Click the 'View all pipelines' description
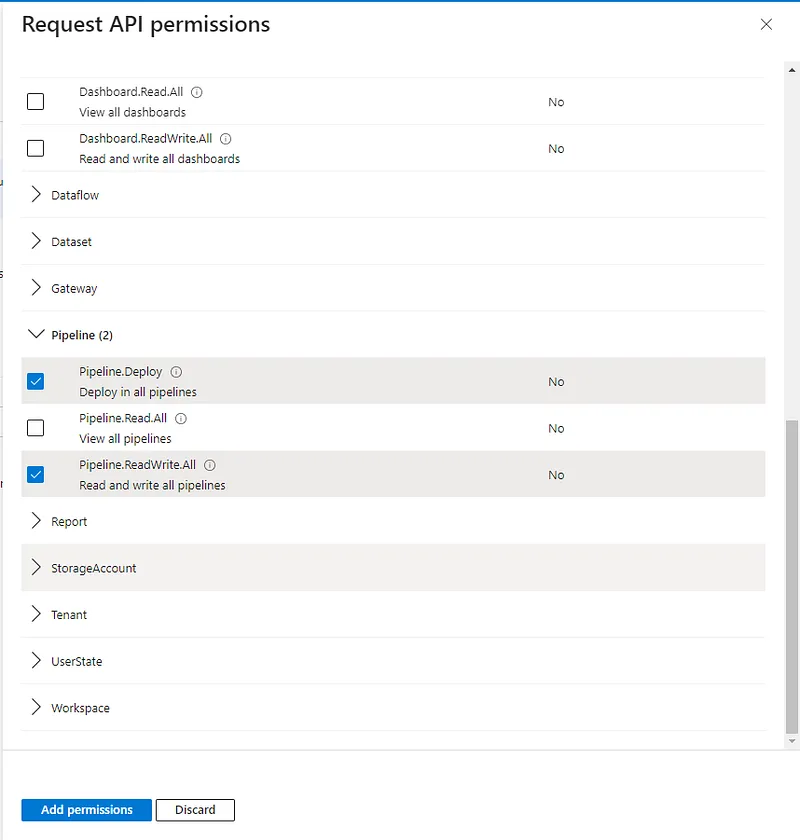This screenshot has width=800, height=840. pos(125,439)
